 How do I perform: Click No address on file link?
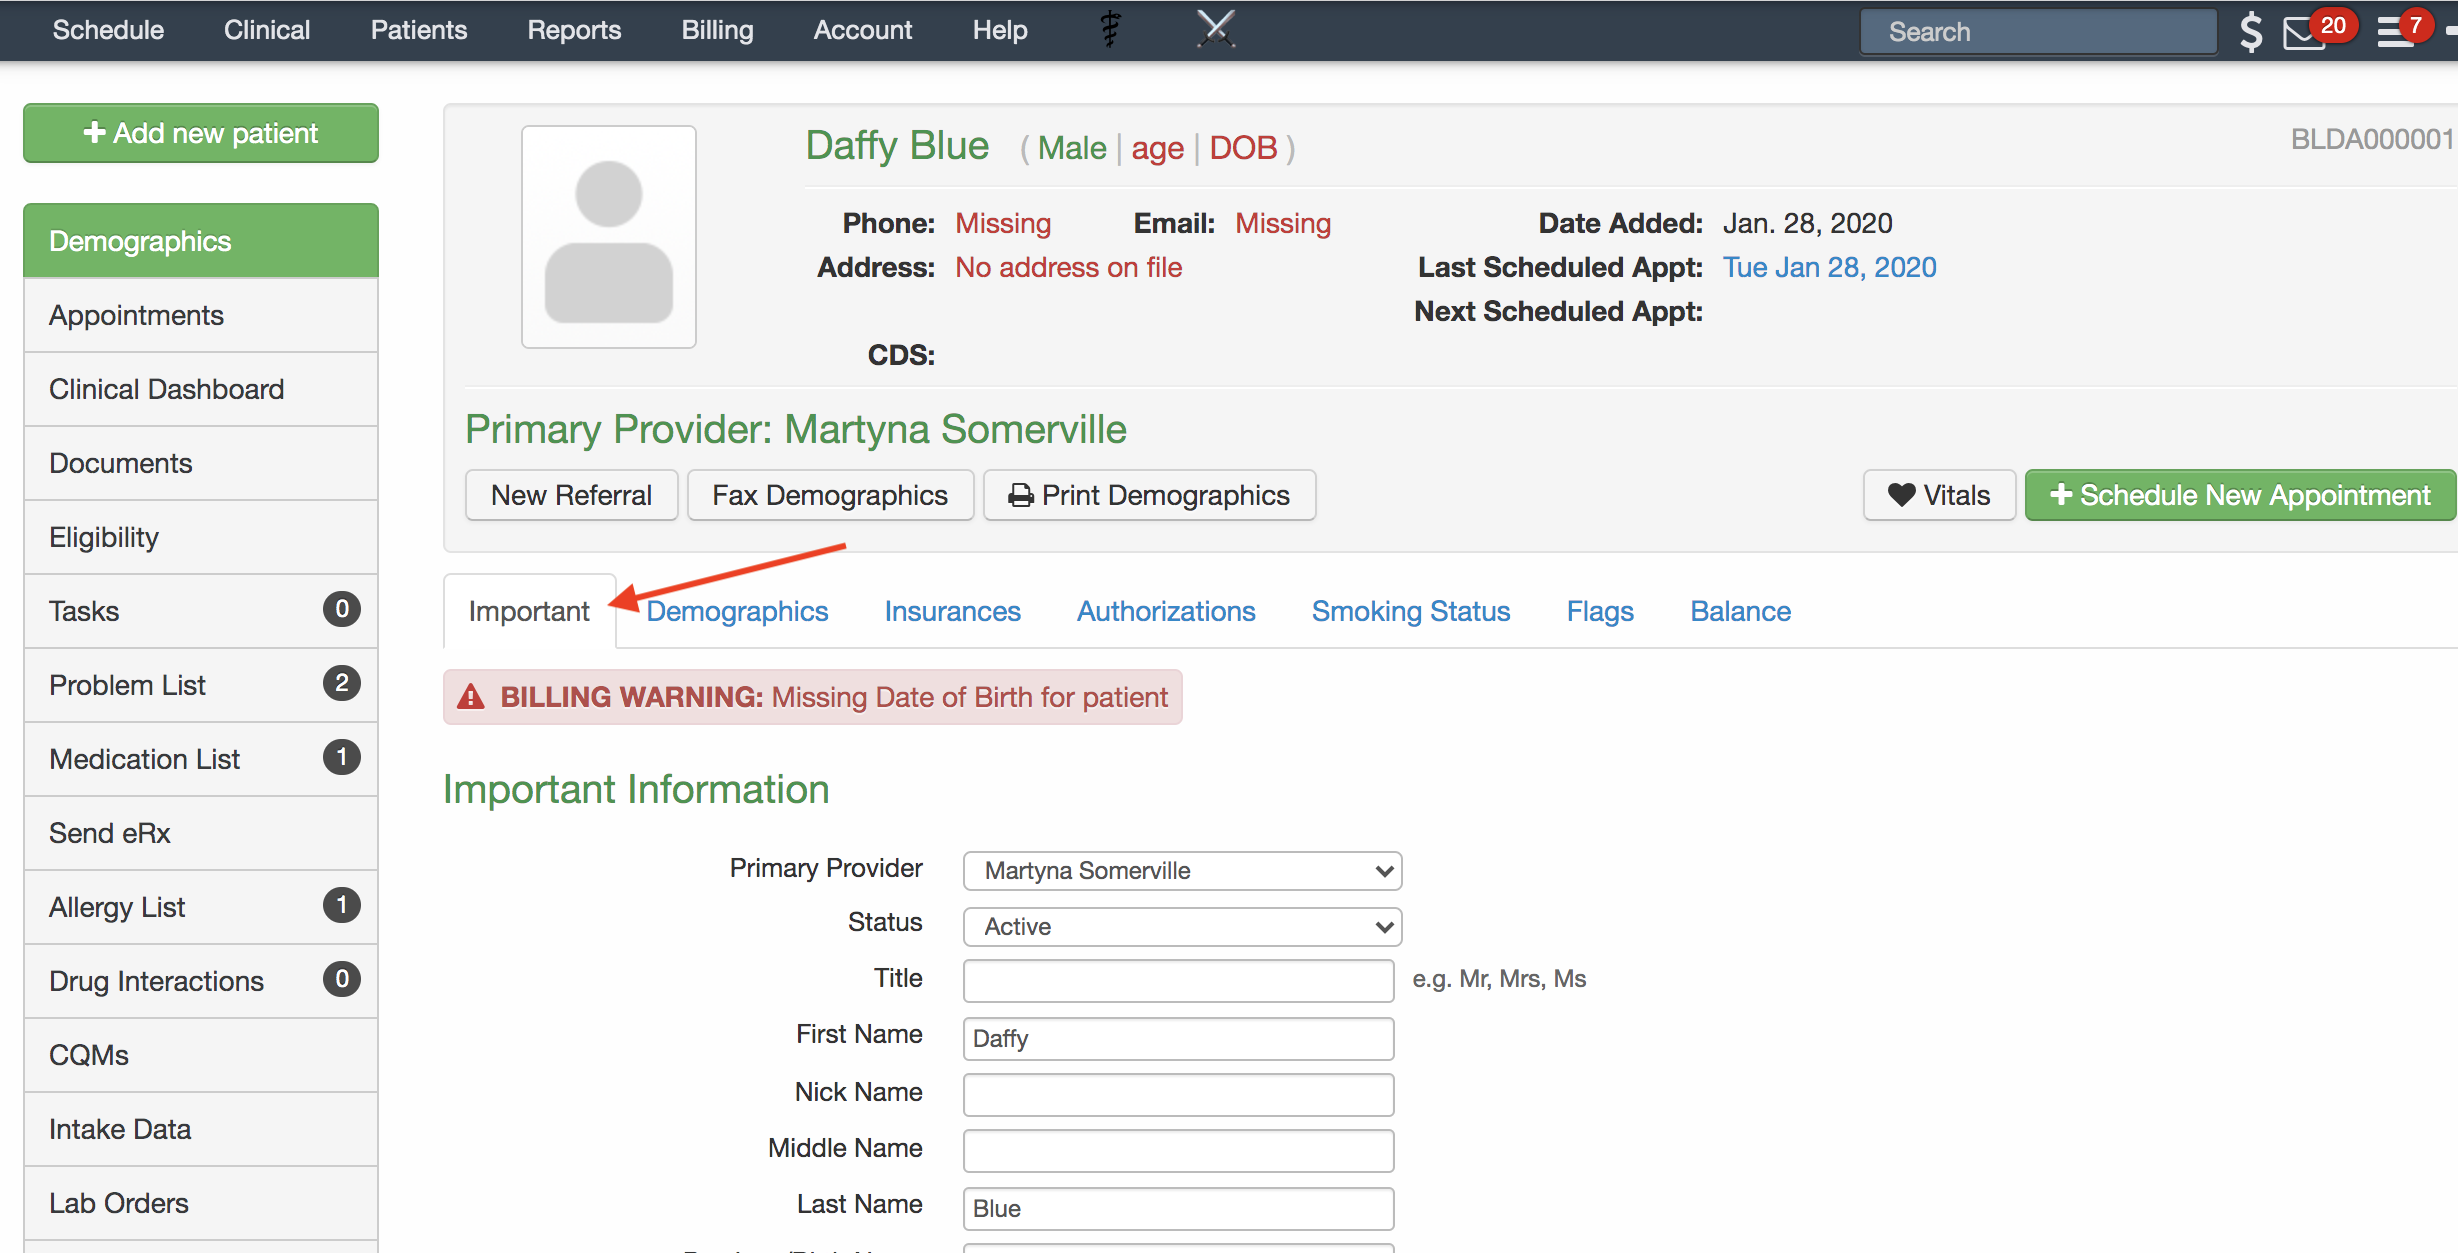(x=1068, y=267)
